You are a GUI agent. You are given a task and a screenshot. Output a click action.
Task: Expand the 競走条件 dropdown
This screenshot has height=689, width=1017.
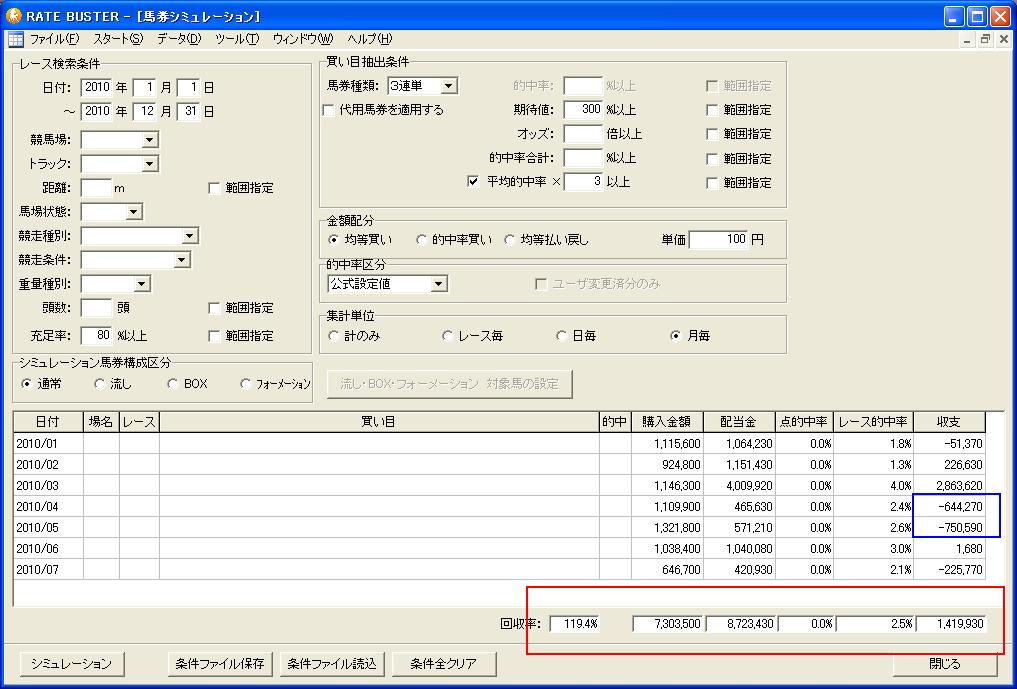182,260
